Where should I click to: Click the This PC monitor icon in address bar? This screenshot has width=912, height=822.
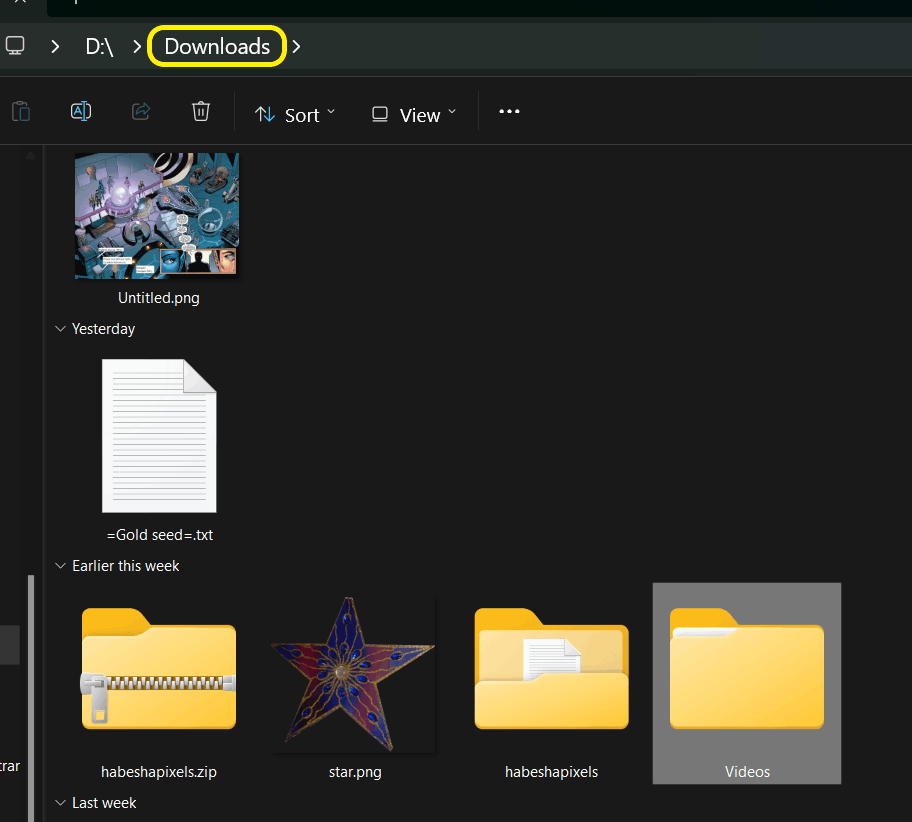coord(15,45)
